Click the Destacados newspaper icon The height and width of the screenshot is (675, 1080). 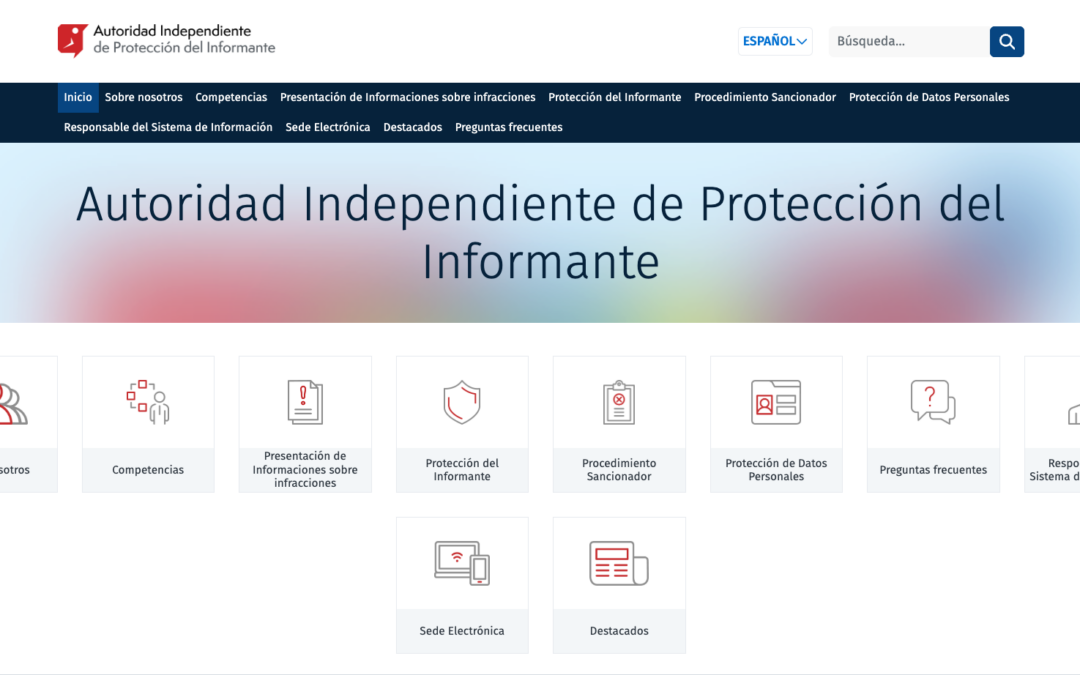[x=619, y=563]
